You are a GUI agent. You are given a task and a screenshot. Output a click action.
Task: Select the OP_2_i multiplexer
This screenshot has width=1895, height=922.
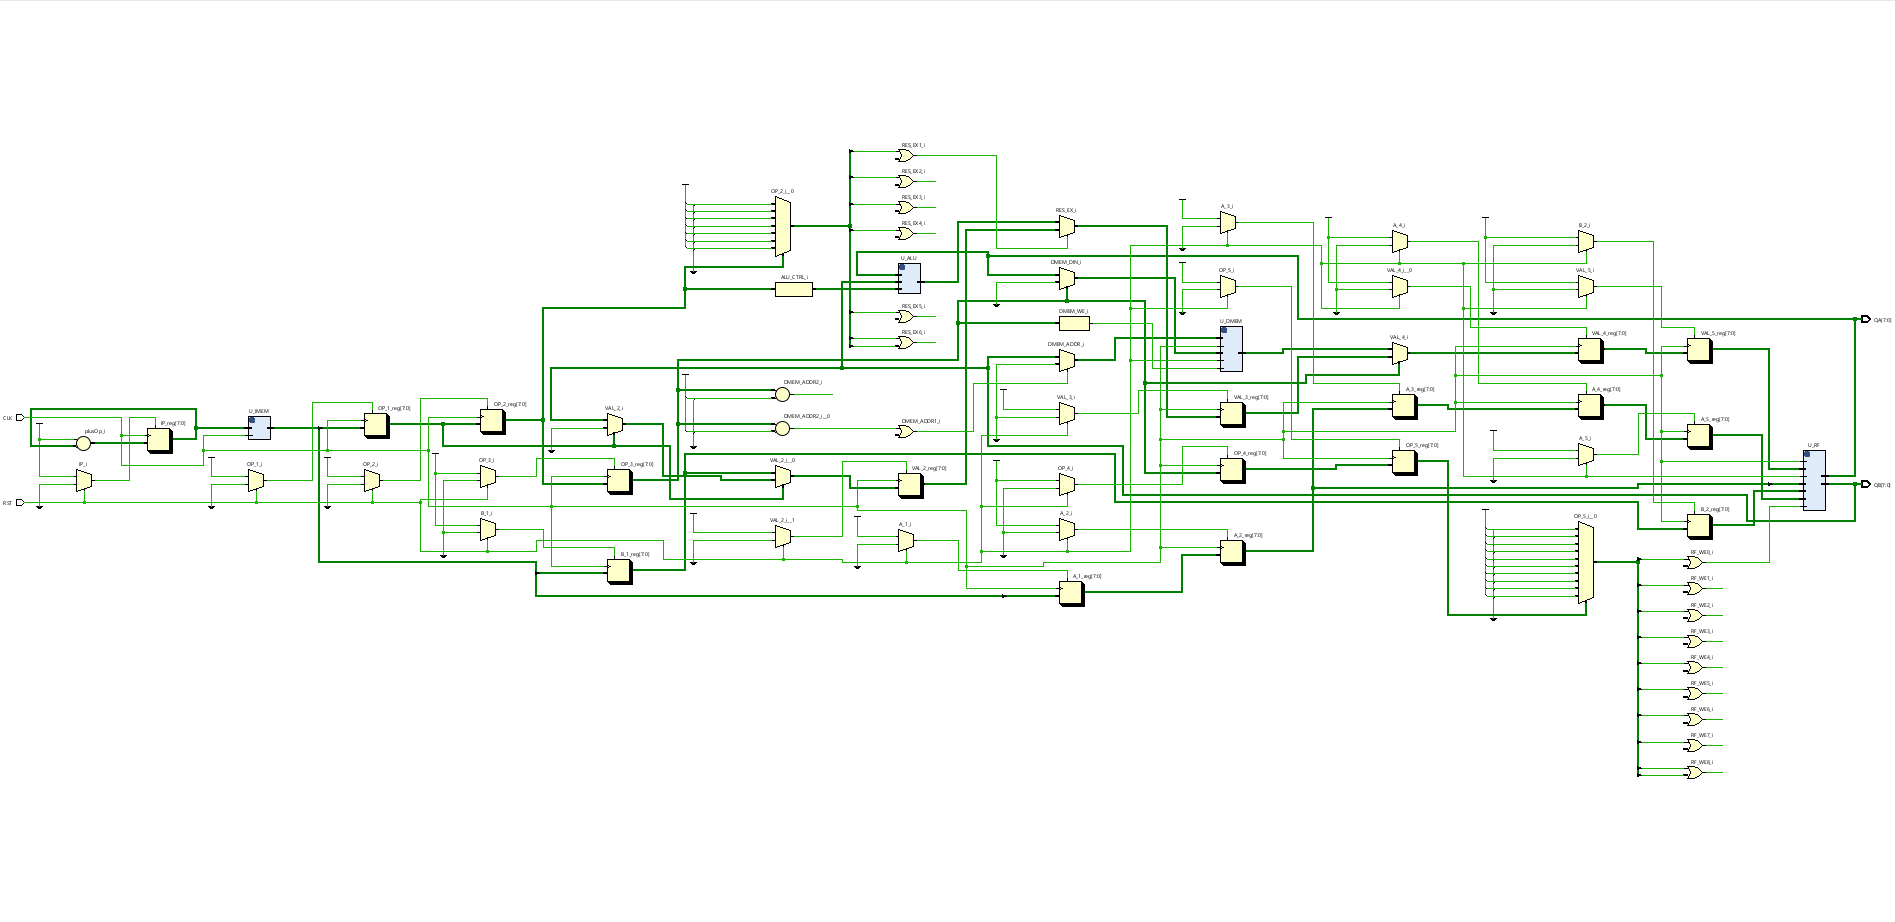click(372, 481)
